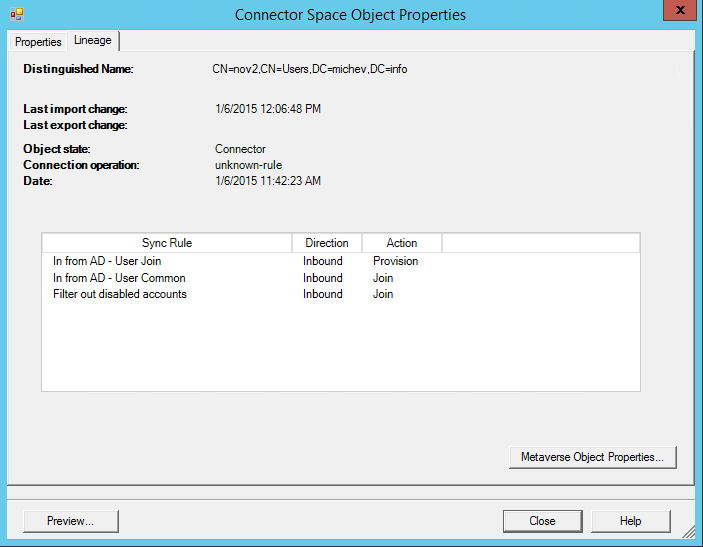Click the Preview button
This screenshot has width=703, height=547.
click(70, 521)
